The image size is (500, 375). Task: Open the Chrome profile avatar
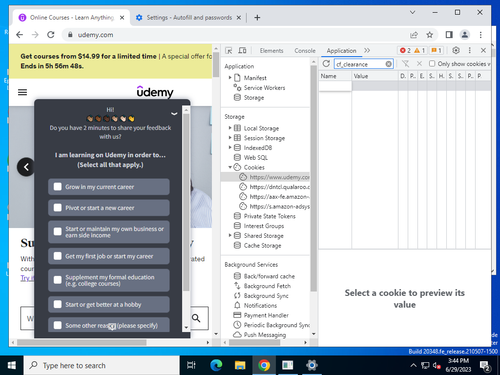(465, 35)
